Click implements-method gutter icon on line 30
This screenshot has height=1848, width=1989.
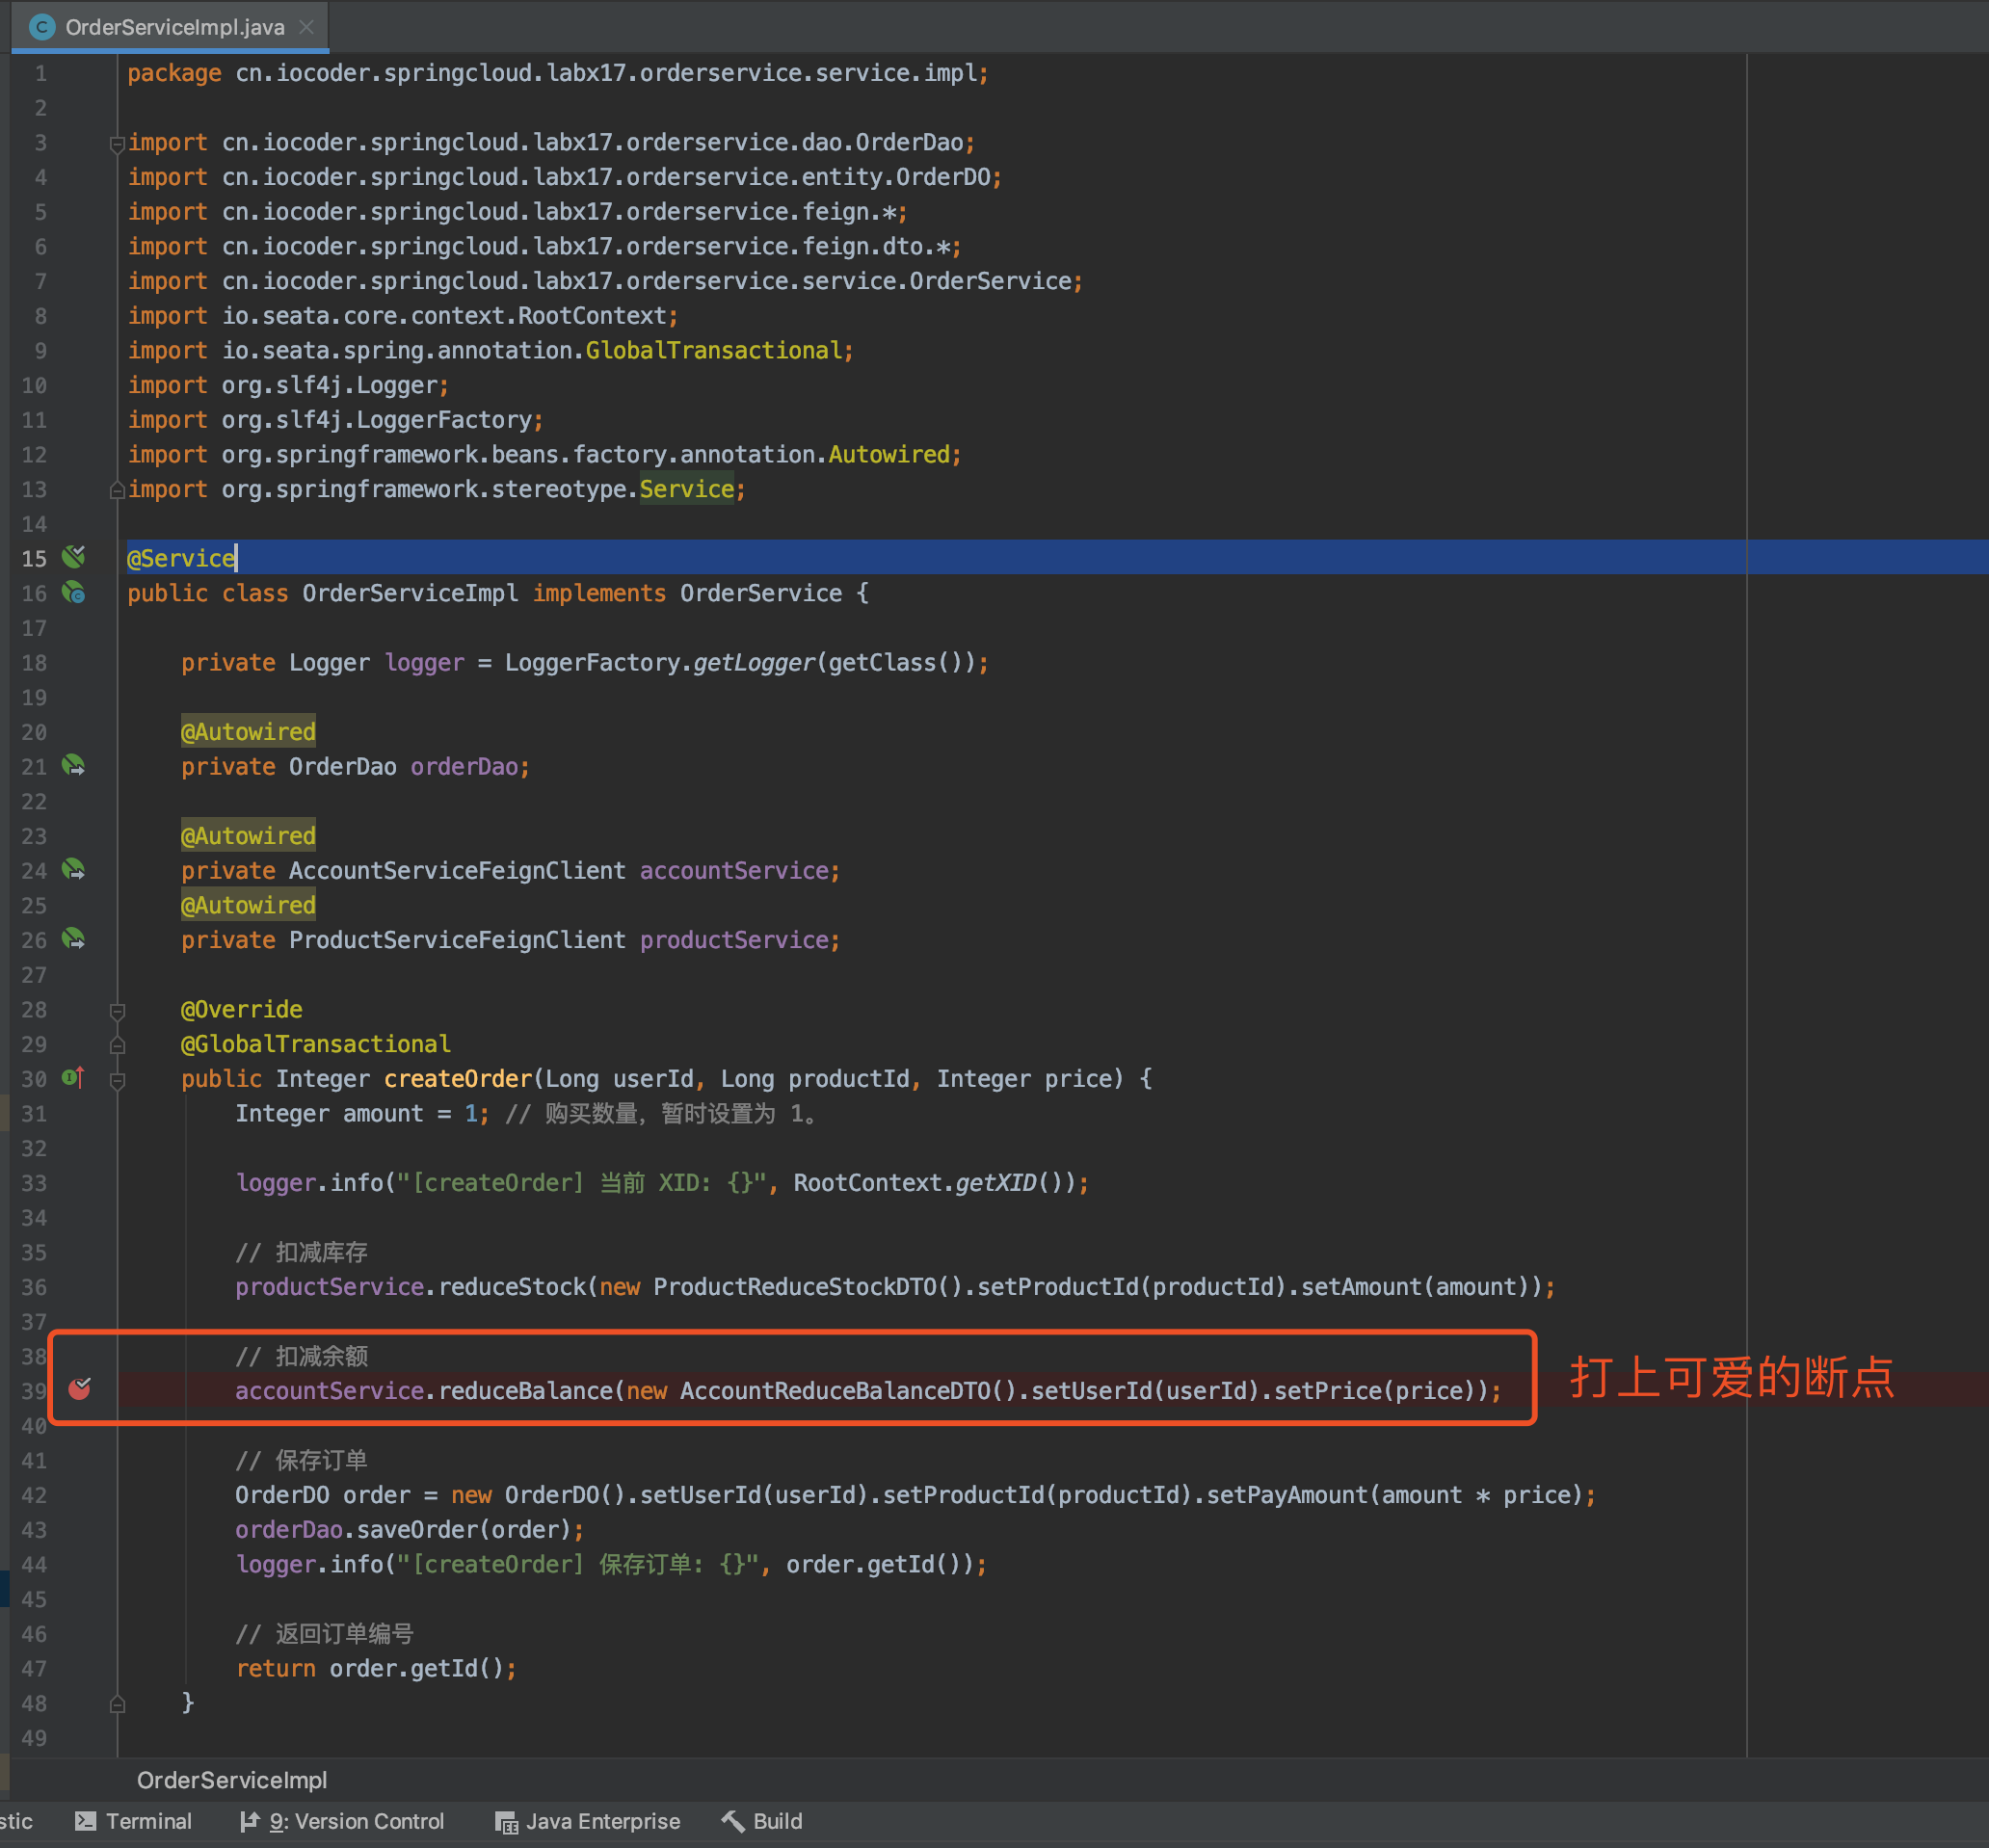click(x=74, y=1078)
